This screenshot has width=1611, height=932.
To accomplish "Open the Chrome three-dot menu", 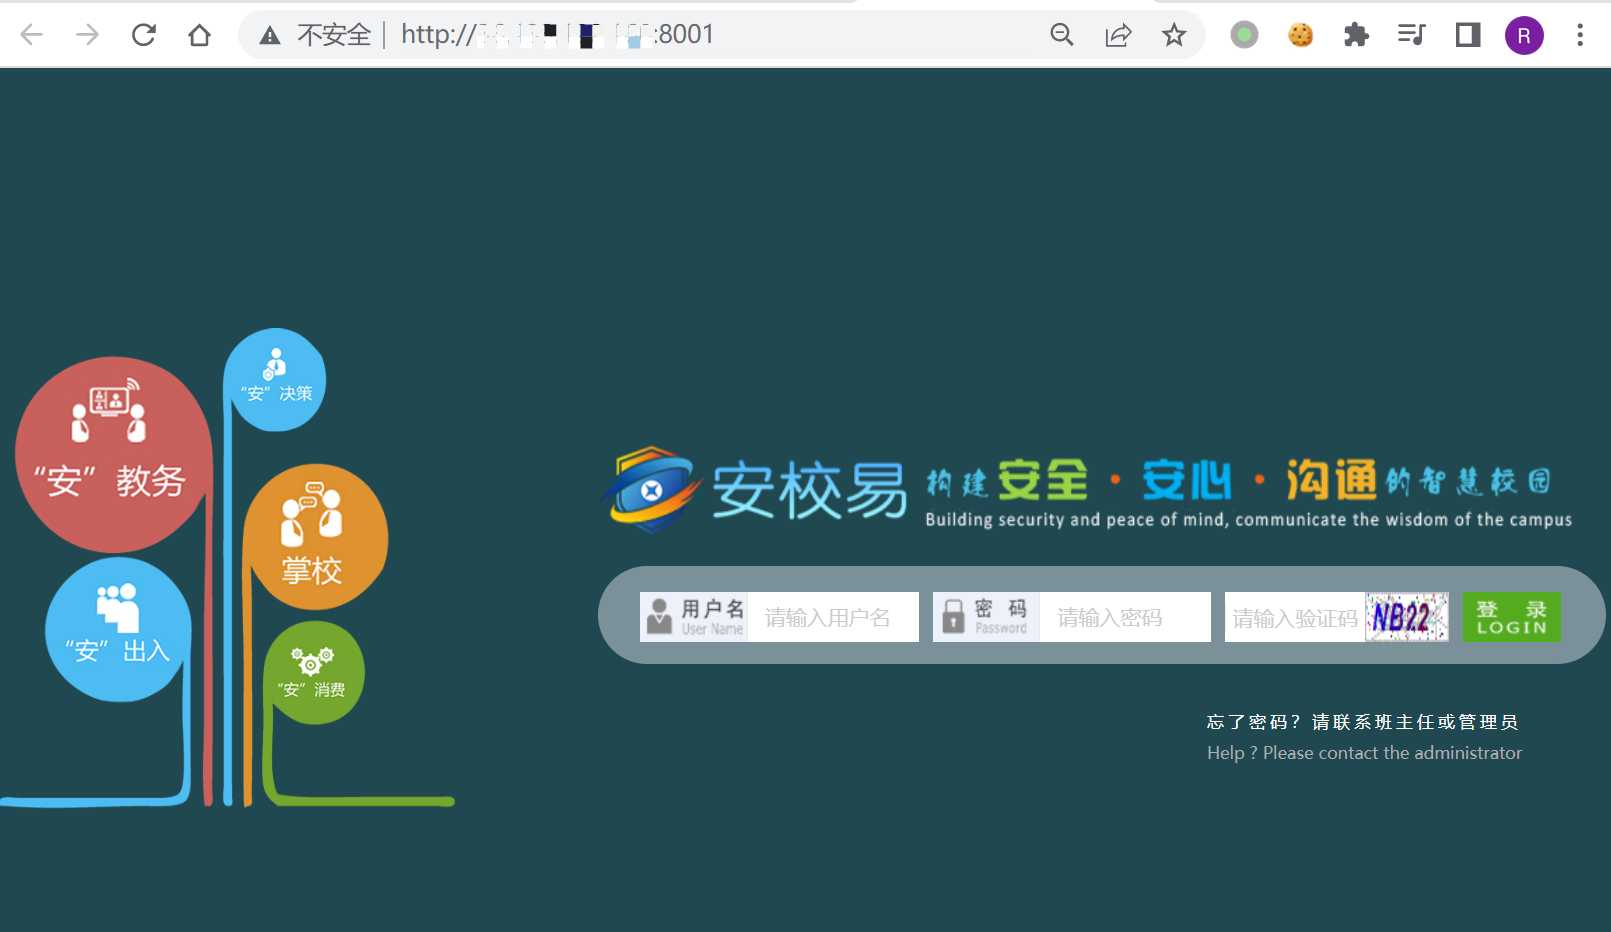I will [x=1579, y=35].
